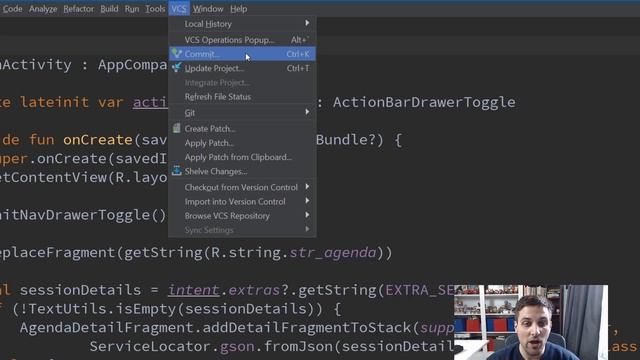Select Commit from VCS menu

click(x=242, y=54)
